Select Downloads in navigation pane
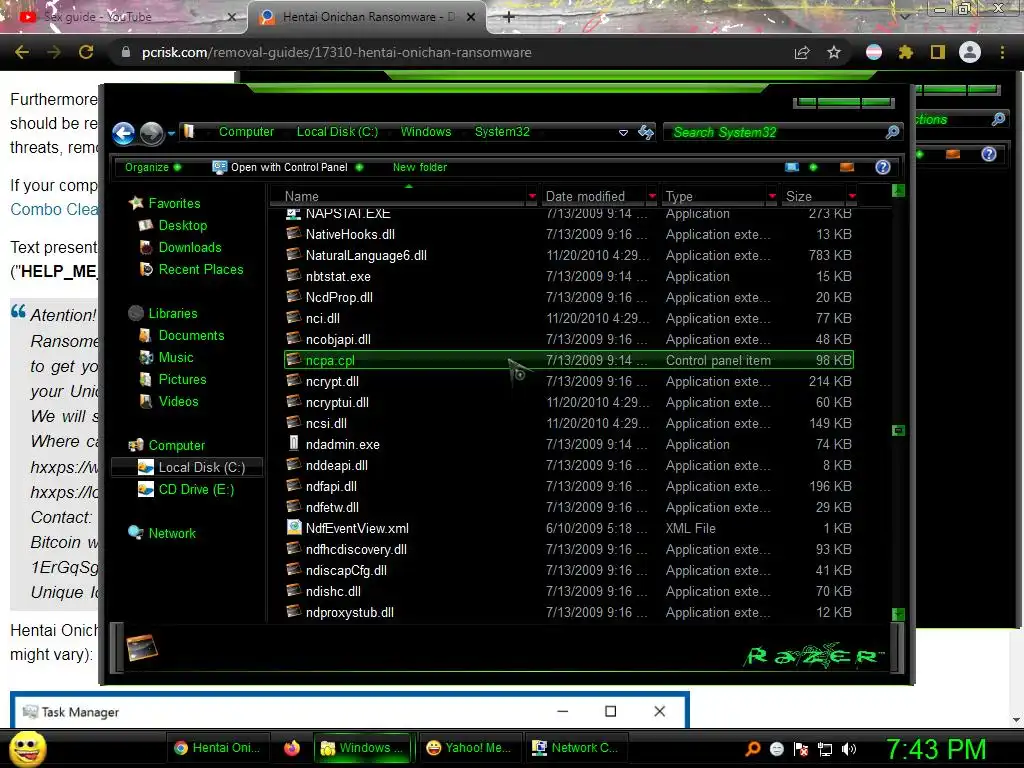The height and width of the screenshot is (768, 1024). coord(189,248)
